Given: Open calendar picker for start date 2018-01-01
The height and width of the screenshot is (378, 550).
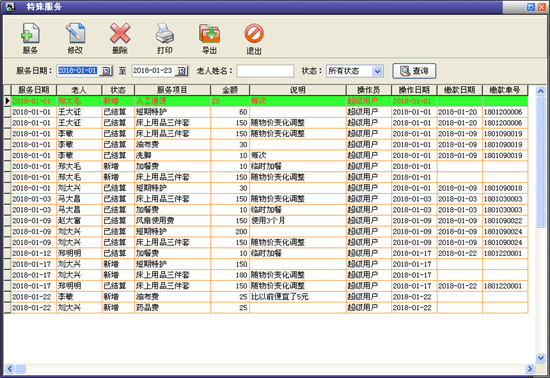Looking at the screenshot, I should point(106,71).
